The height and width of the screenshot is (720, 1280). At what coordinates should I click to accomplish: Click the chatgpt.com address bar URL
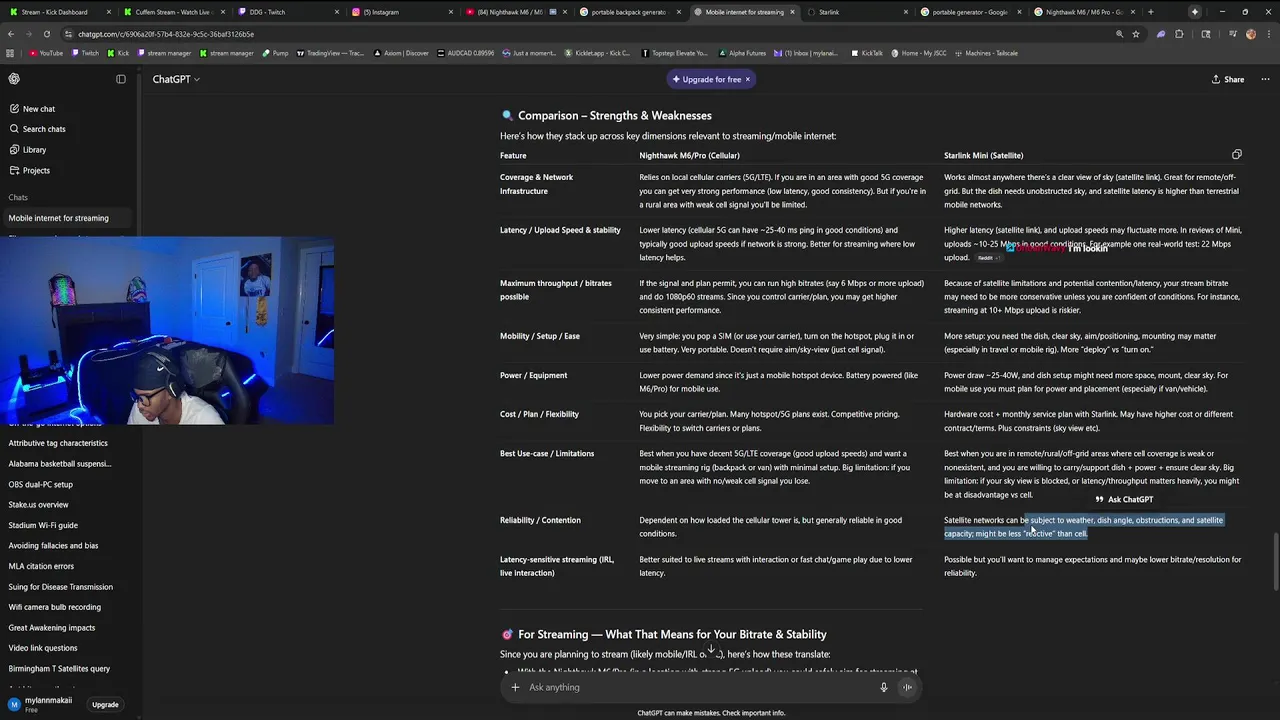point(166,34)
